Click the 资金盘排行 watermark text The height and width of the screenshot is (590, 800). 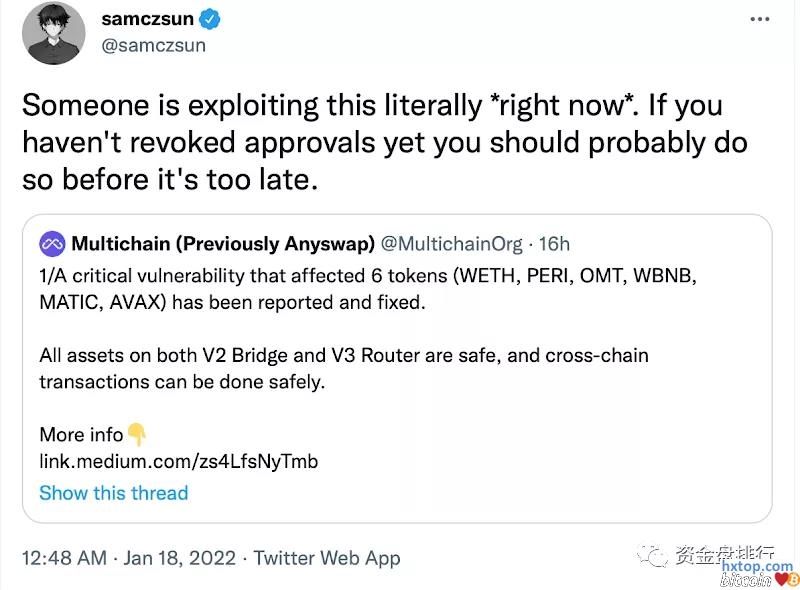pos(725,553)
